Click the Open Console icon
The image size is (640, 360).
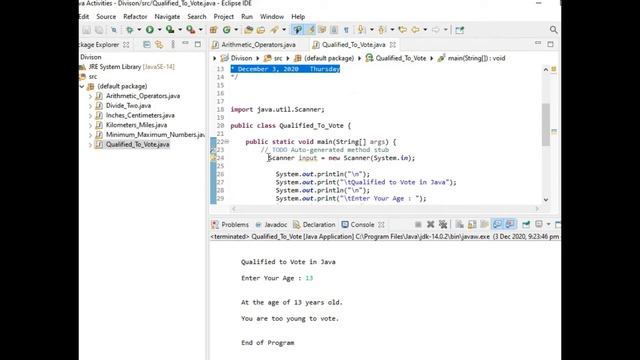pyautogui.click(x=558, y=224)
